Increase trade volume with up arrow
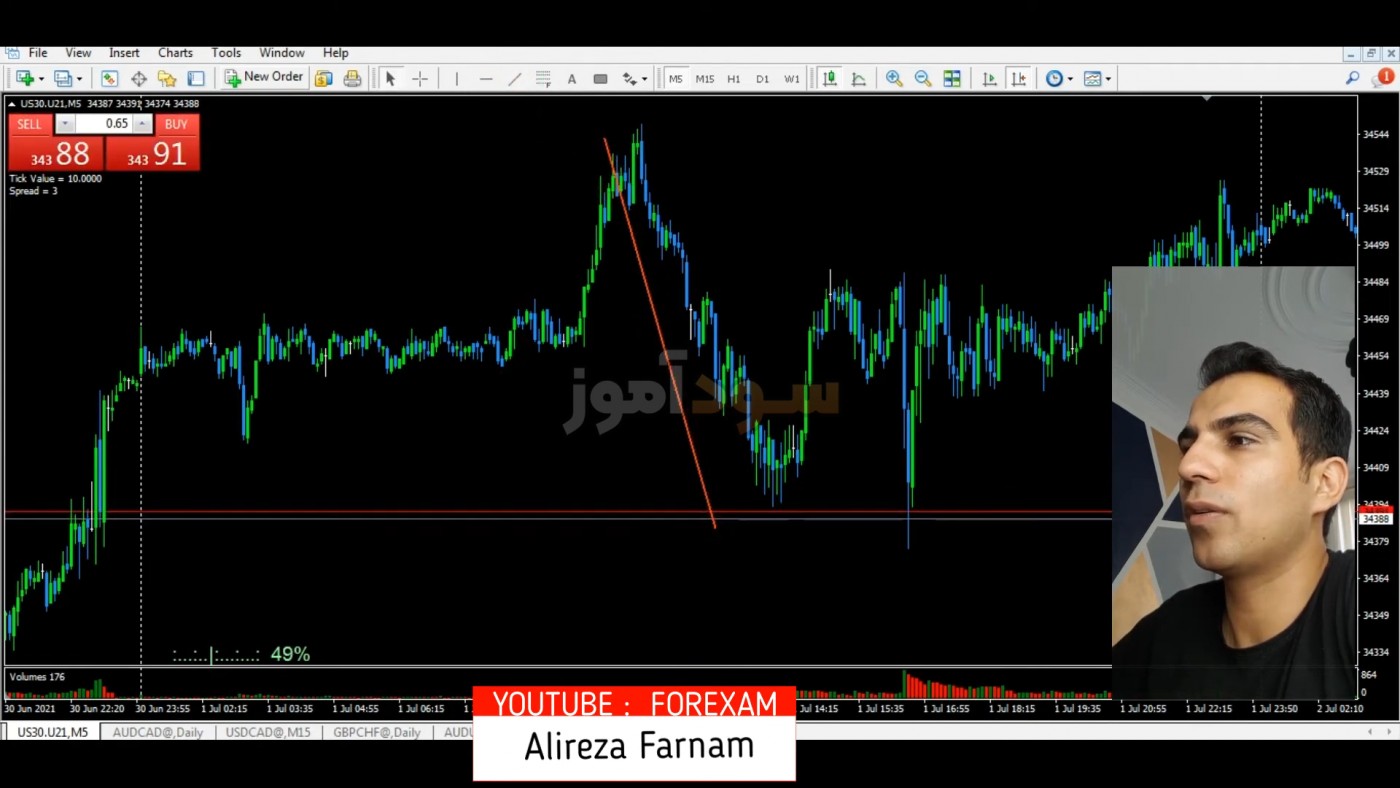 click(142, 124)
